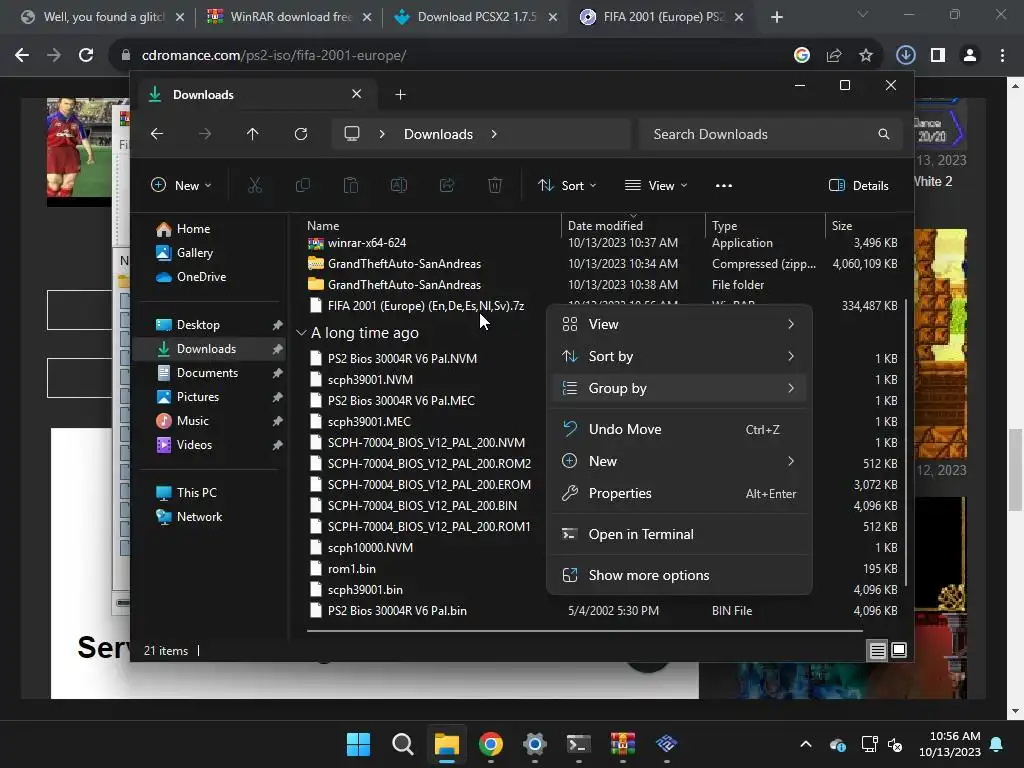Open Chrome three-dot menu
The image size is (1024, 768).
1002,56
